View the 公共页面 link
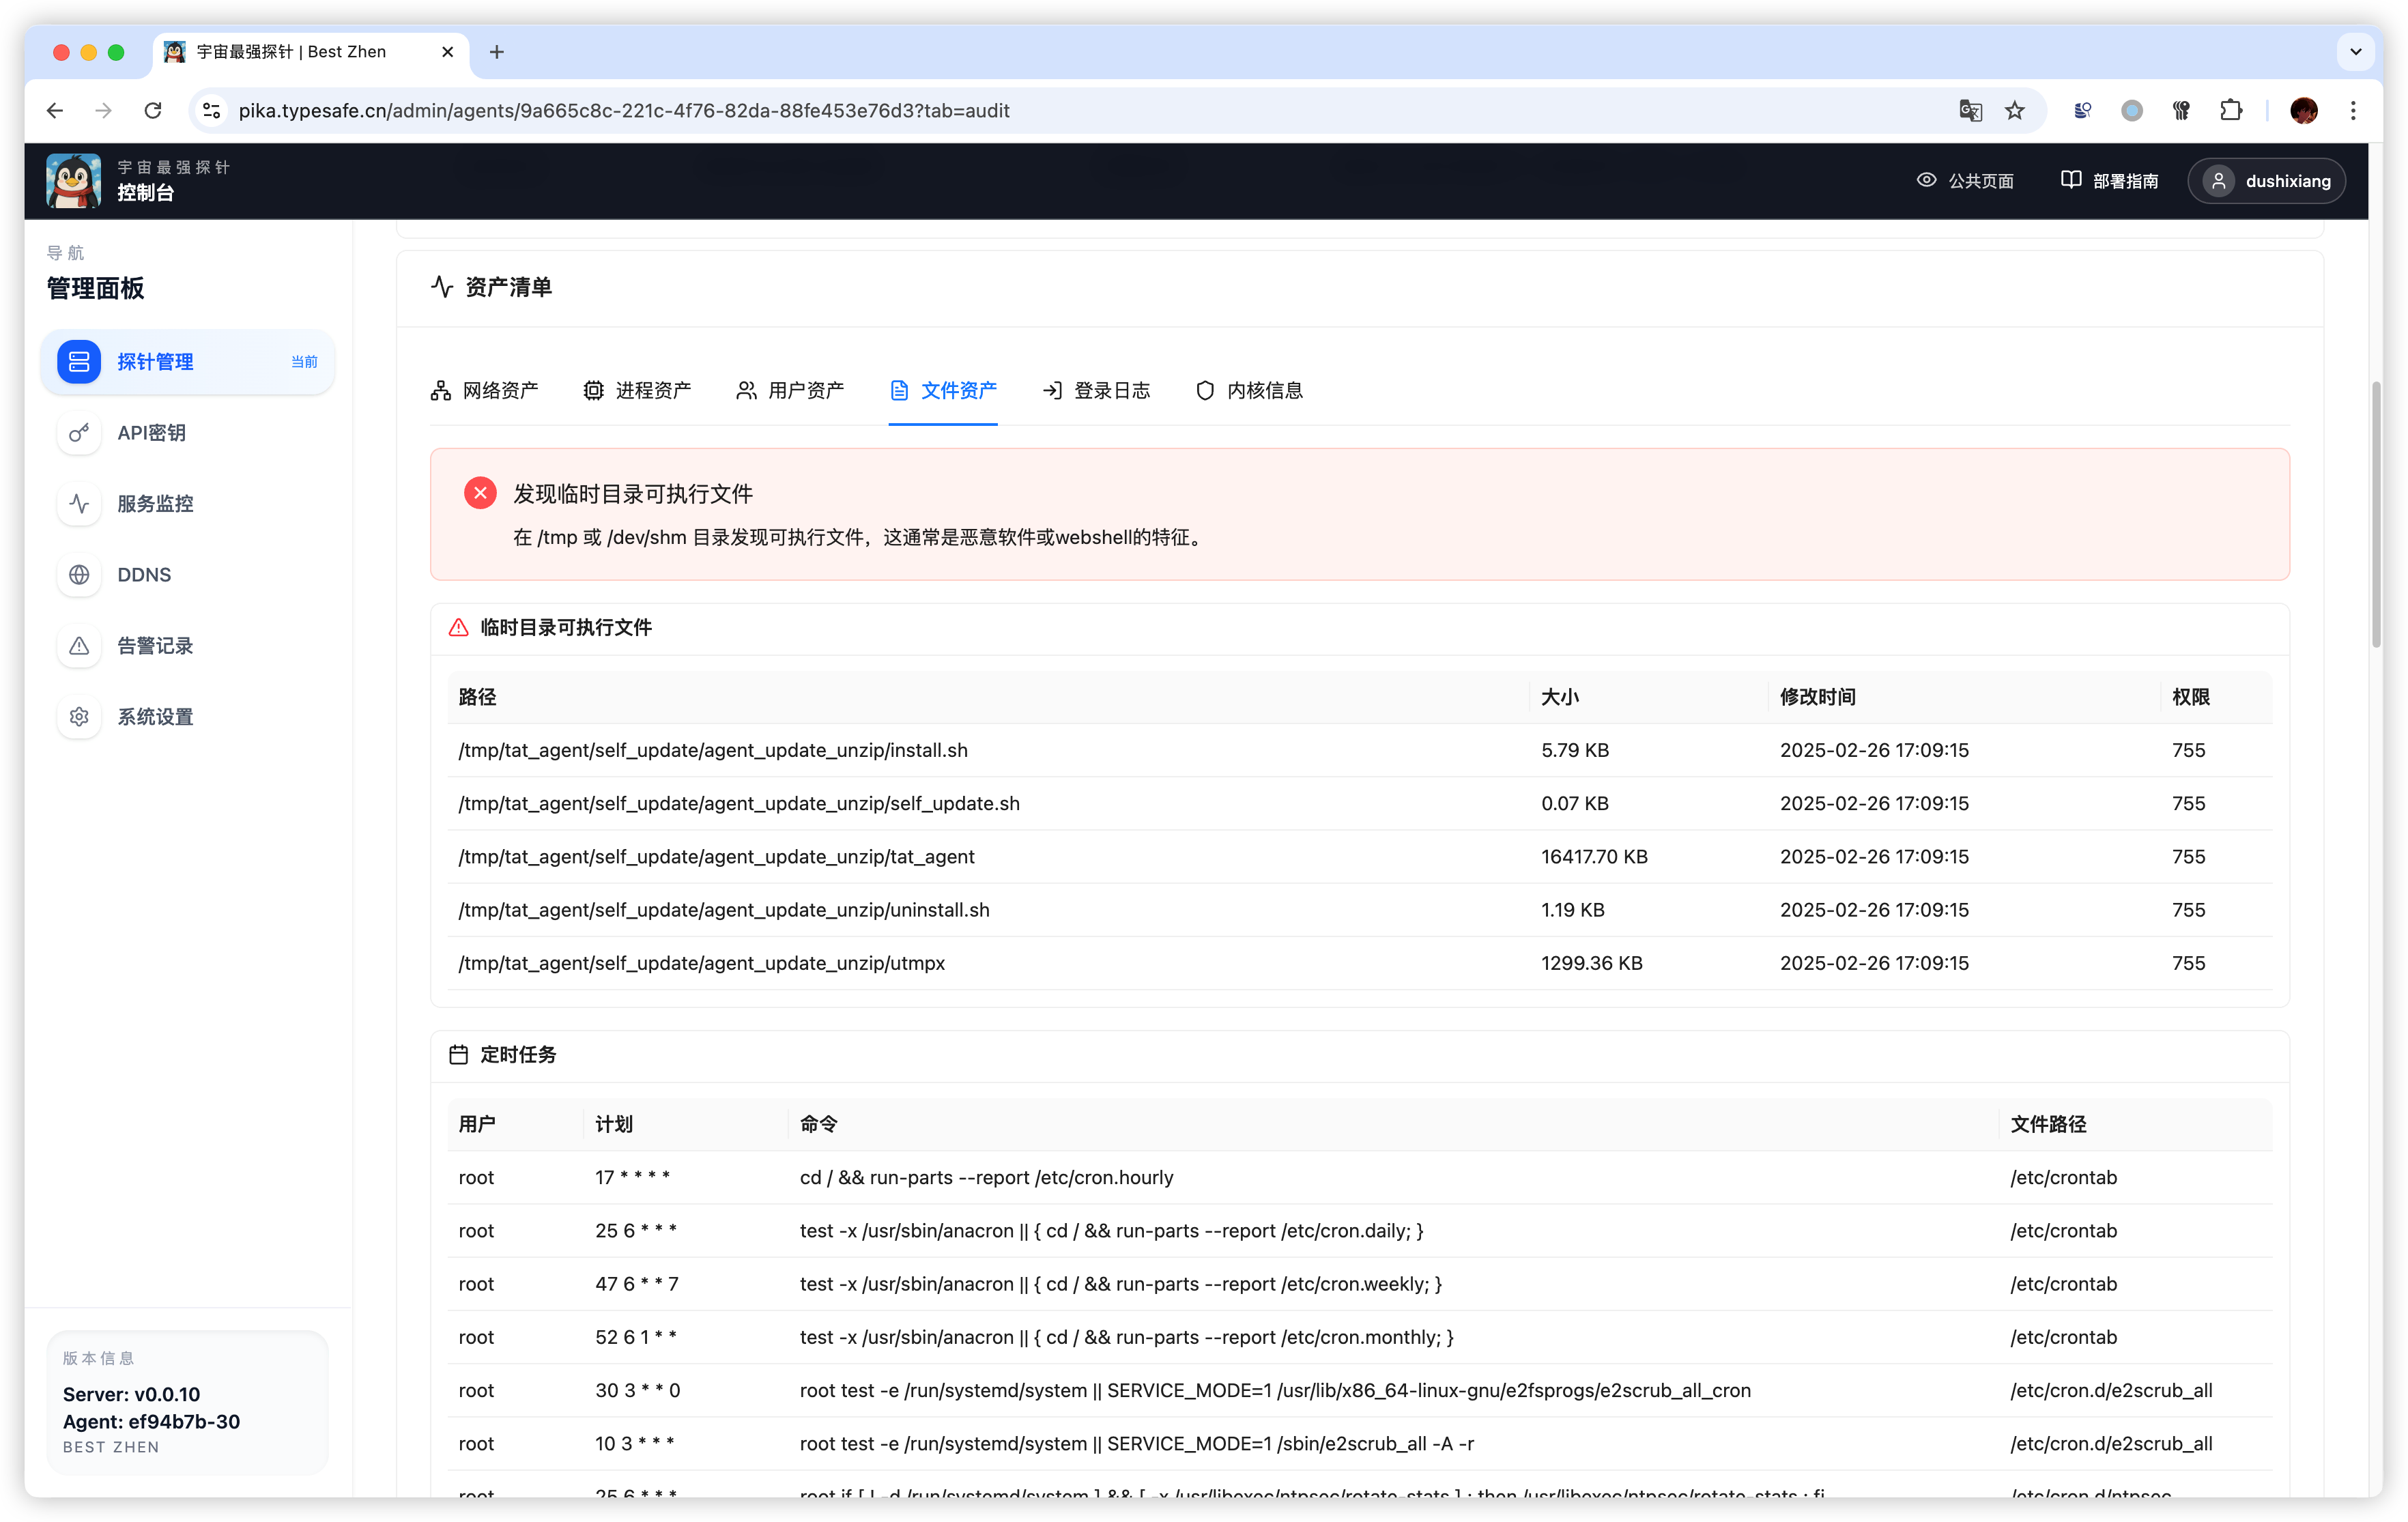This screenshot has width=2408, height=1522. click(1964, 181)
